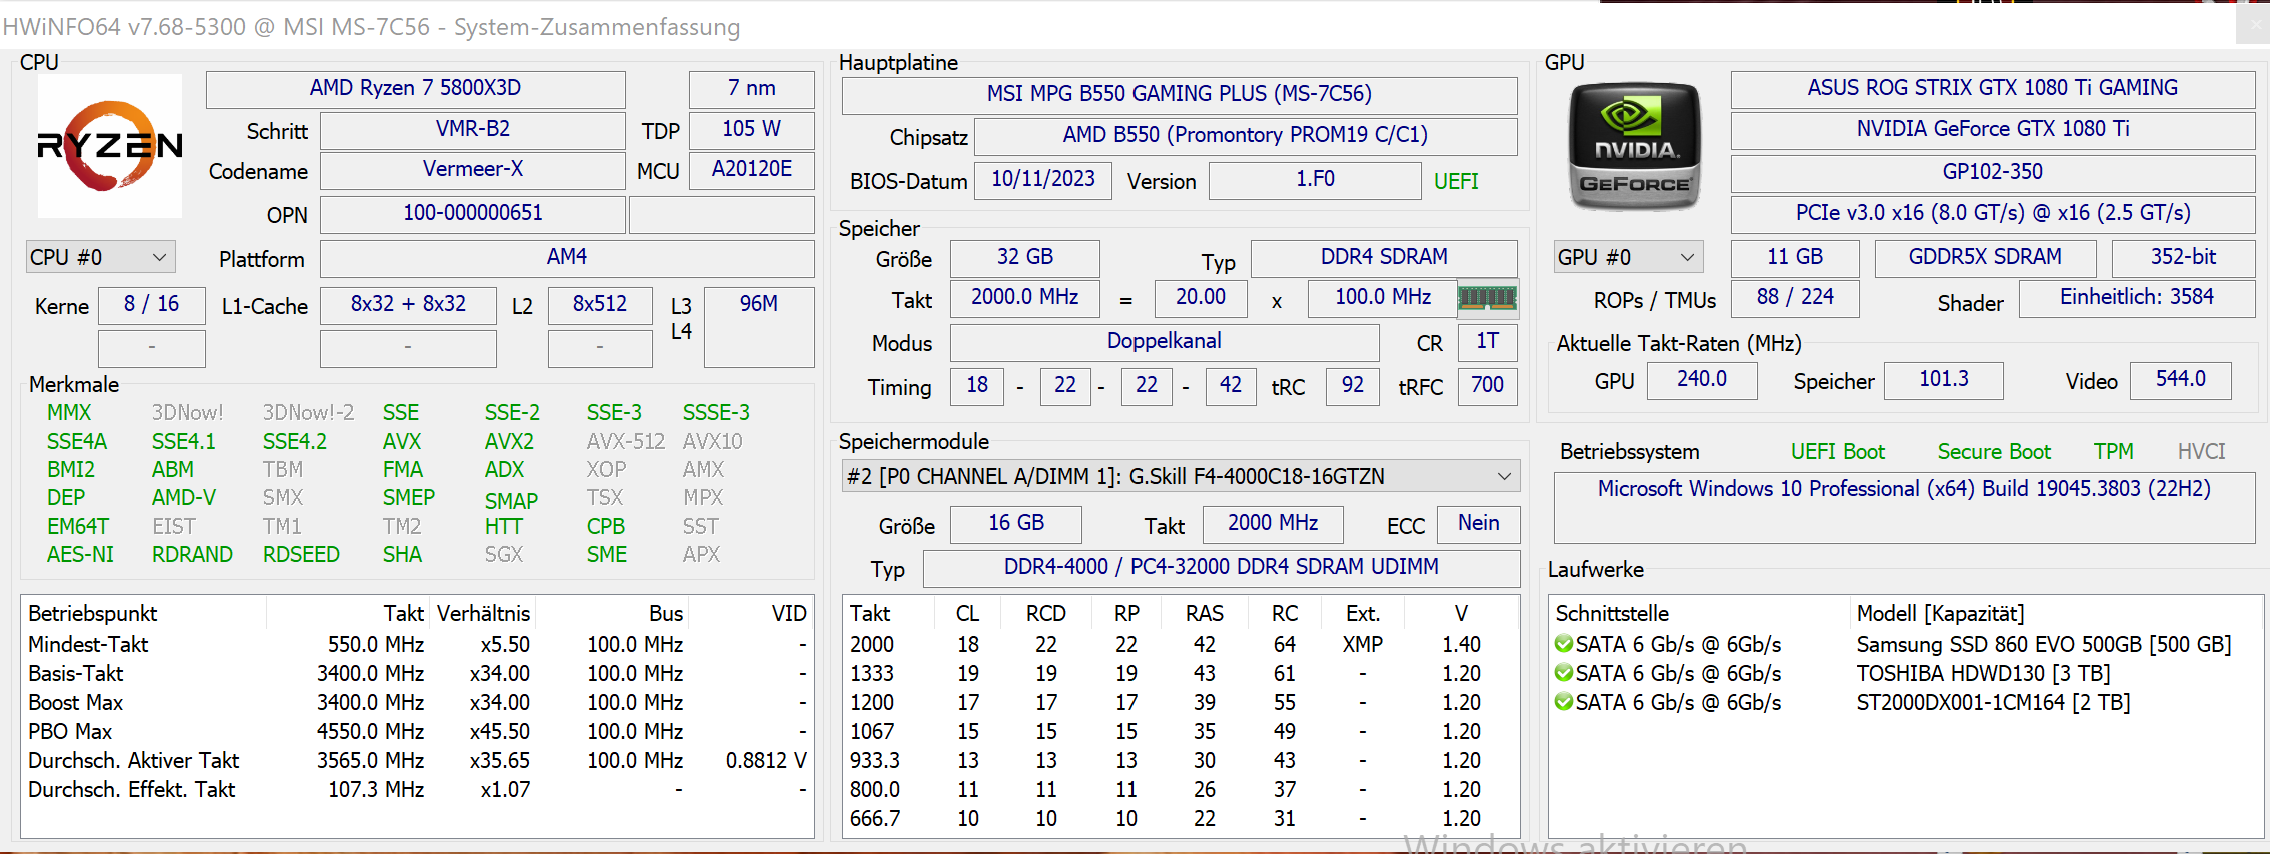Click the AES-NI feature label
This screenshot has width=2270, height=854.
click(80, 554)
